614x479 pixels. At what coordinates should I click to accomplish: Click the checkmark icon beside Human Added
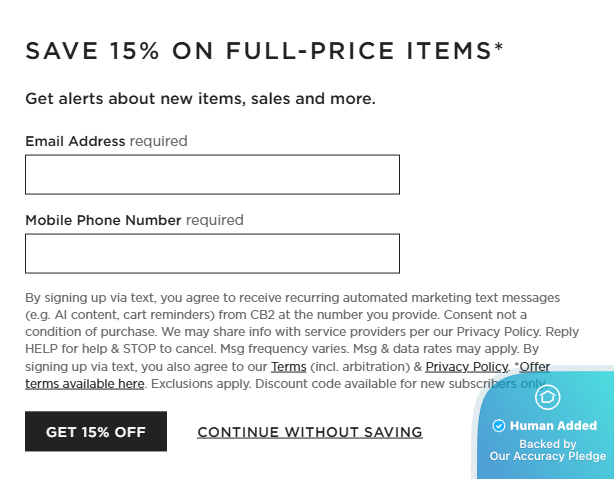[499, 426]
